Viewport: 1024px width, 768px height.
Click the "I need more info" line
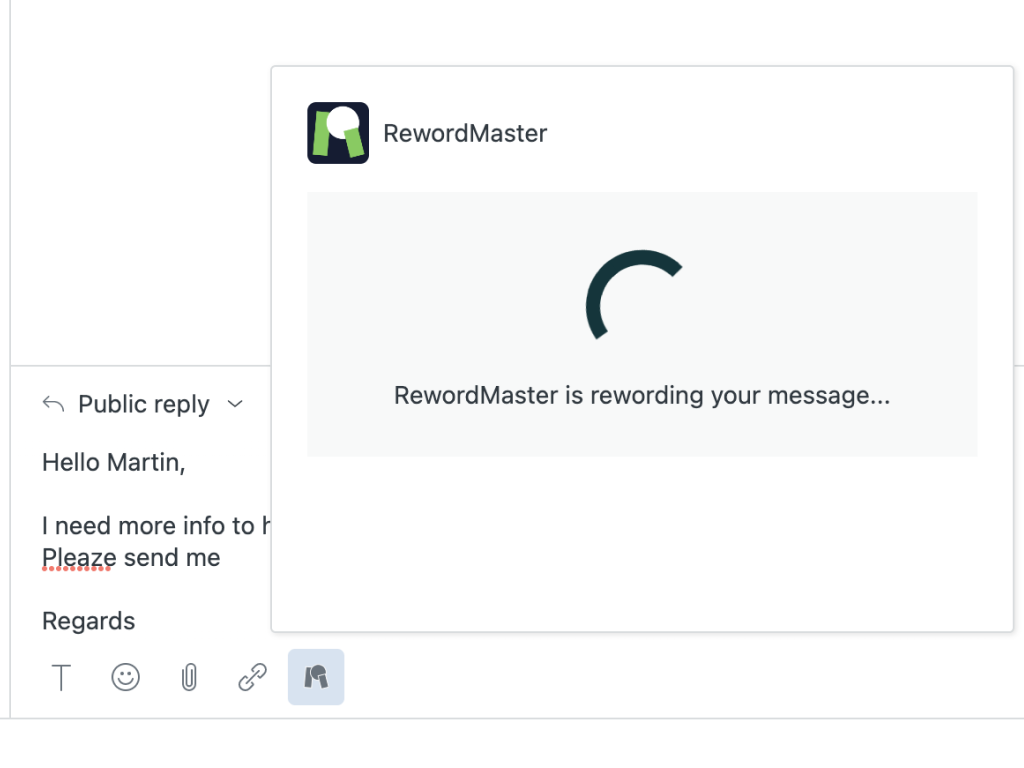(x=150, y=525)
